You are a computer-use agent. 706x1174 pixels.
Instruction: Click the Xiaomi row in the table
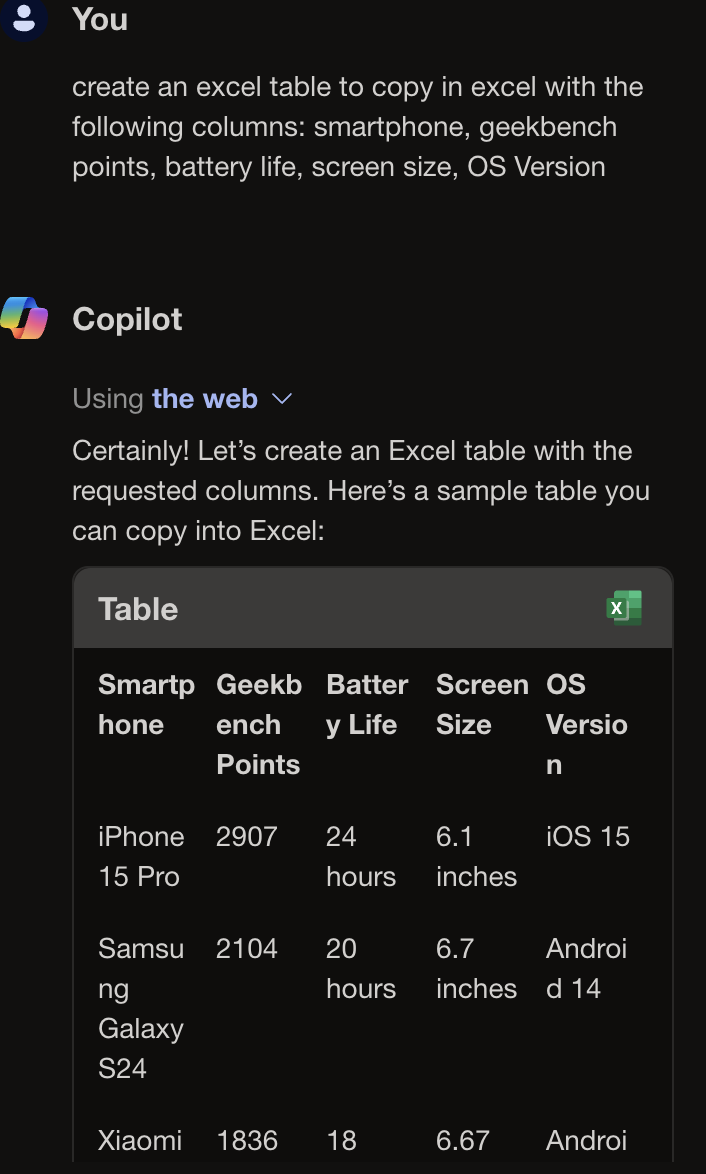click(140, 1140)
